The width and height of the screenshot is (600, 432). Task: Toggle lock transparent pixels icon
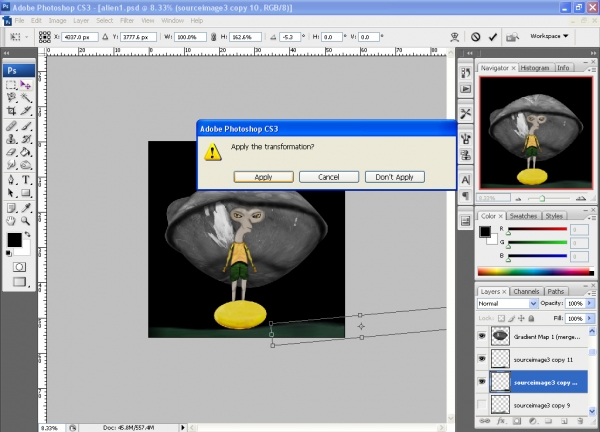click(x=501, y=318)
